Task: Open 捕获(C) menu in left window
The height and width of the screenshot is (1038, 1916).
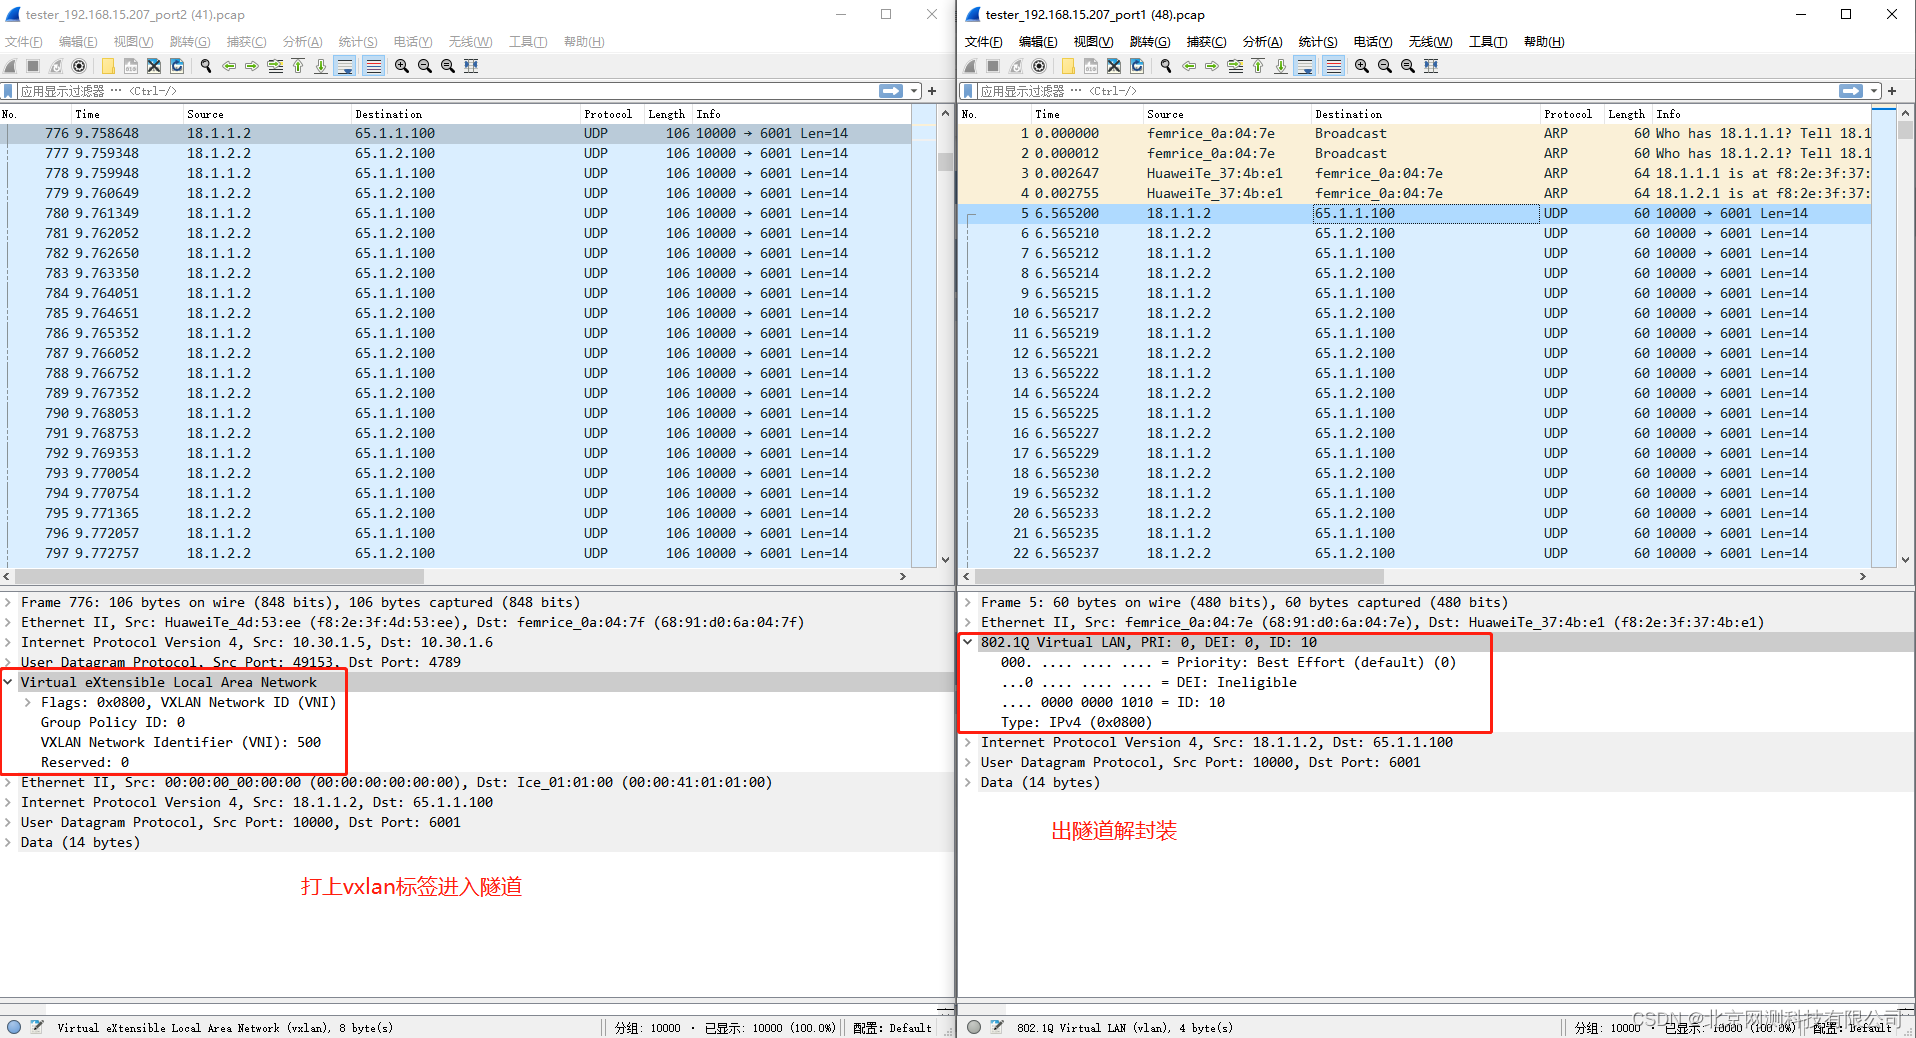Action: click(x=246, y=42)
